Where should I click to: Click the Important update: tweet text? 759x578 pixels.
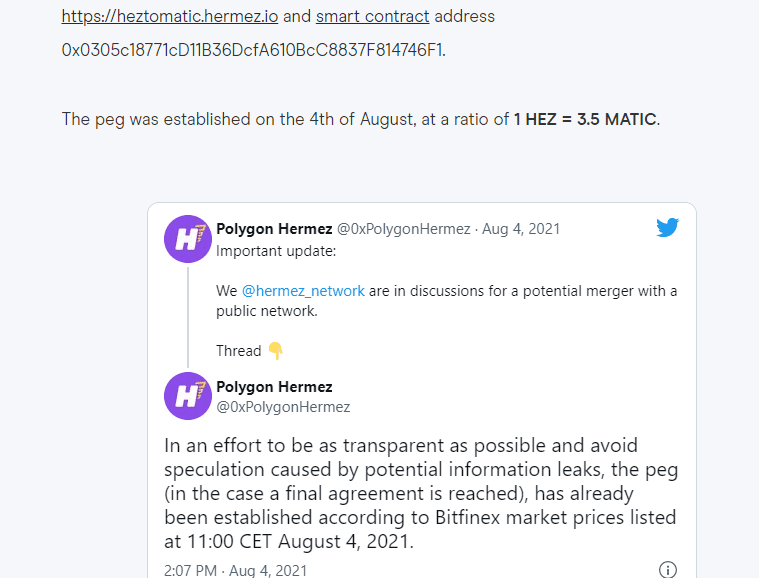click(276, 251)
